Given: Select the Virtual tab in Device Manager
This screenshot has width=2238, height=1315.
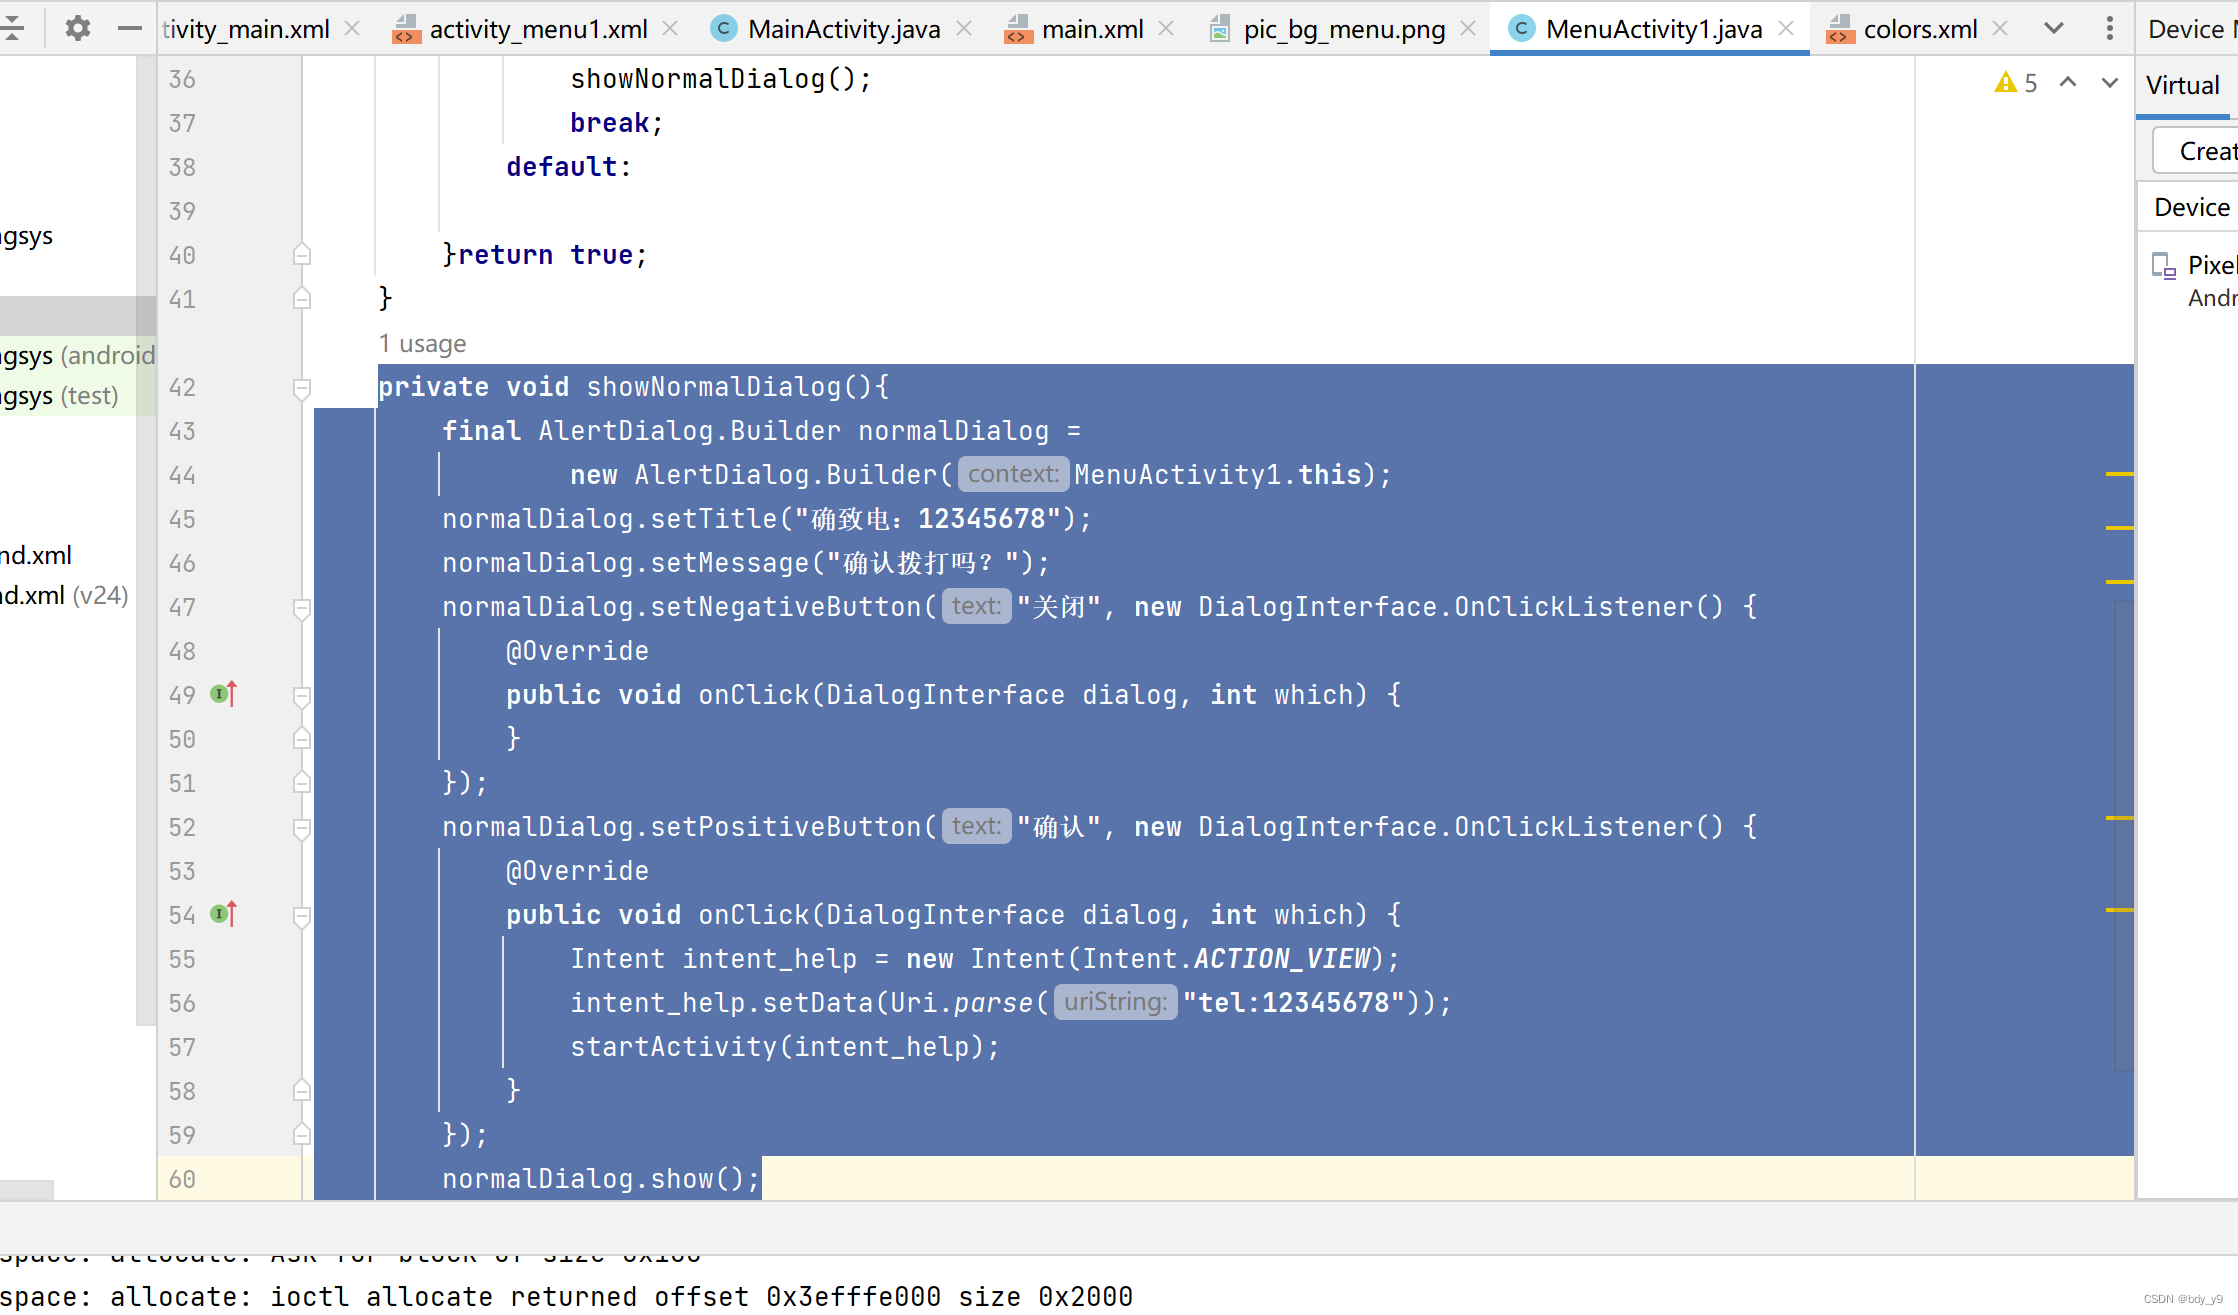Looking at the screenshot, I should point(2183,84).
